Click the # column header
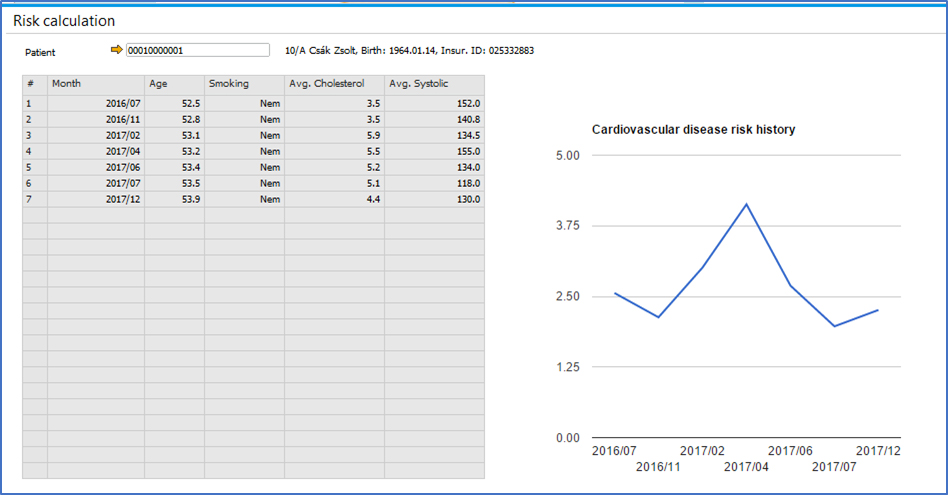 35,83
